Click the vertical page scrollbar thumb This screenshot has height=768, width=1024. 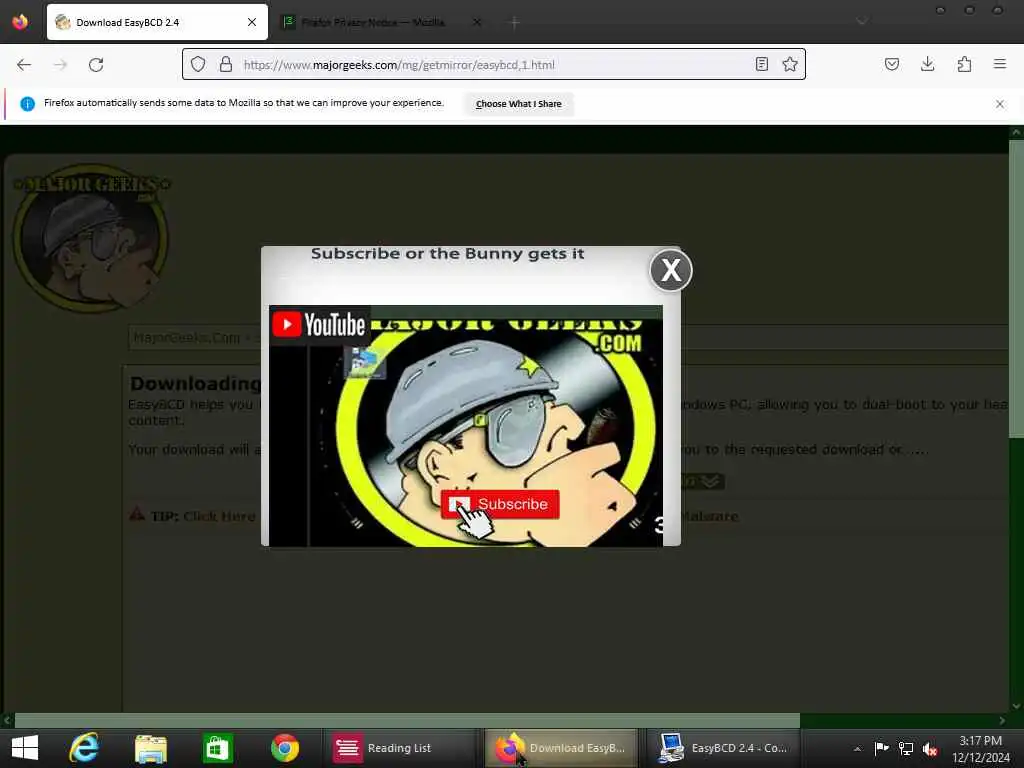pyautogui.click(x=1016, y=289)
